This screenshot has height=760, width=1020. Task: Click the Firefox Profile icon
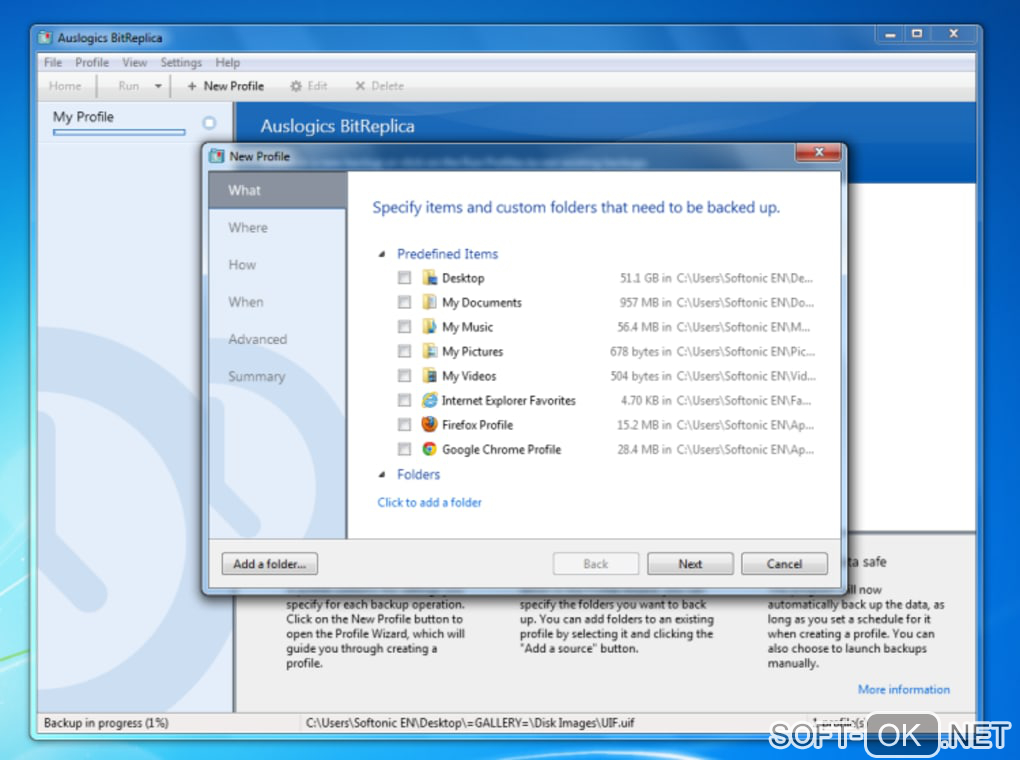tap(429, 425)
